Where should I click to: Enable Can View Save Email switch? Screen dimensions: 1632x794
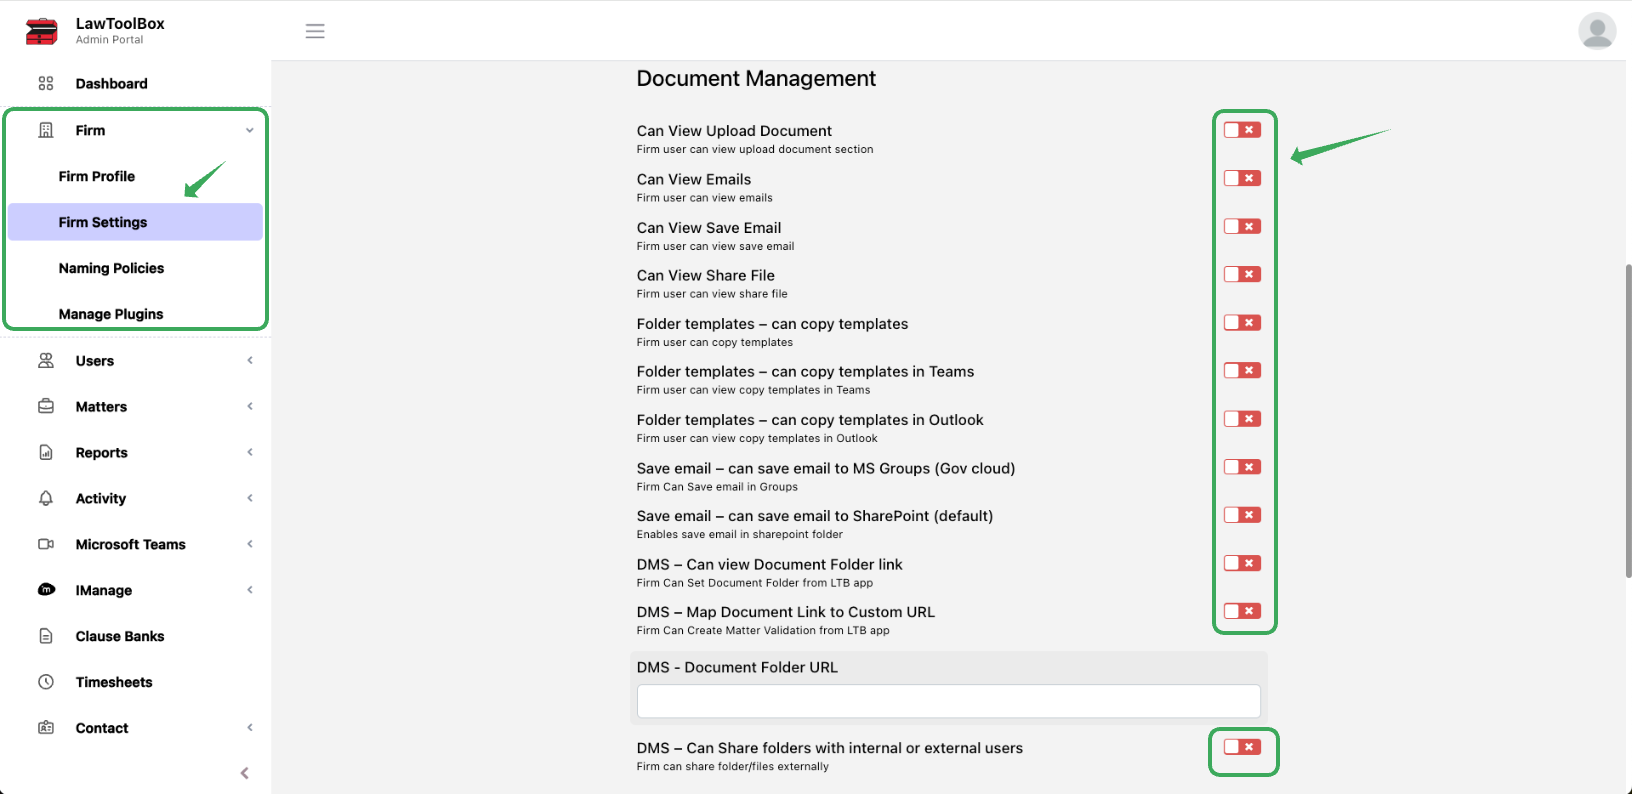pos(1243,226)
